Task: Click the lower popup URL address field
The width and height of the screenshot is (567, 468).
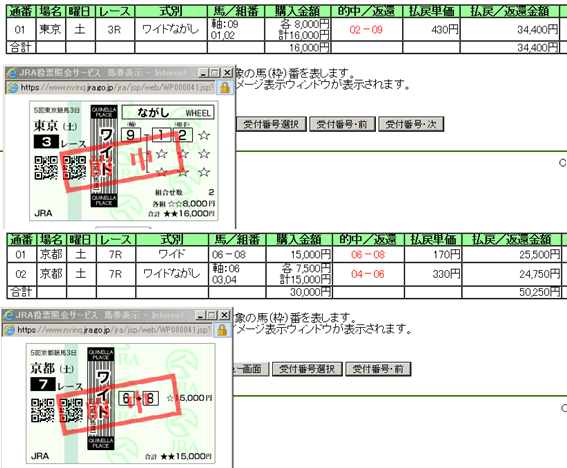Action: 114,330
